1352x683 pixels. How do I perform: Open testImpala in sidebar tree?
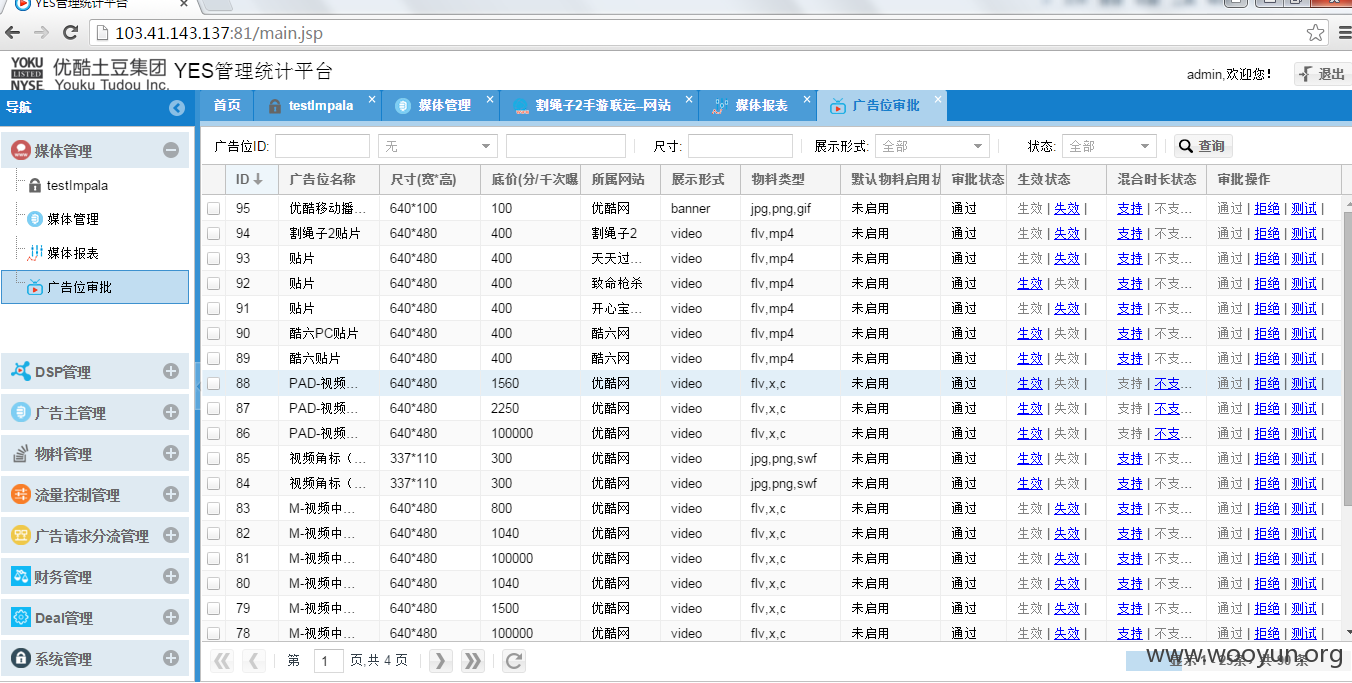(77, 185)
